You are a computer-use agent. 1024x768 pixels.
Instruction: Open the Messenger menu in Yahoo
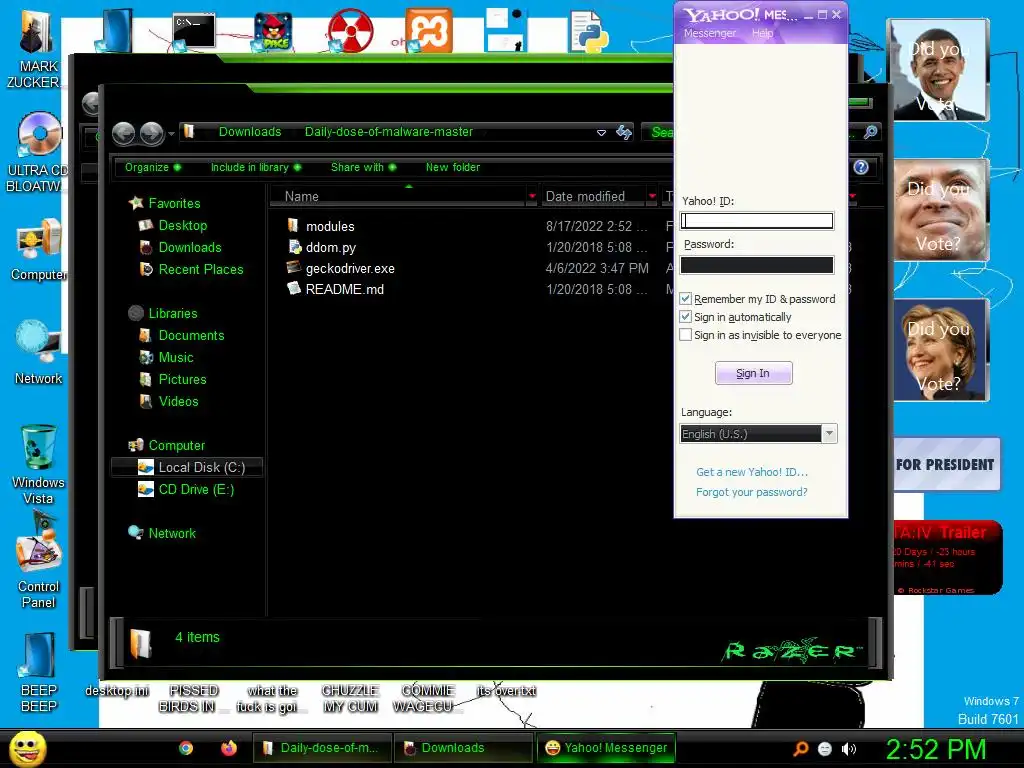pyautogui.click(x=709, y=33)
